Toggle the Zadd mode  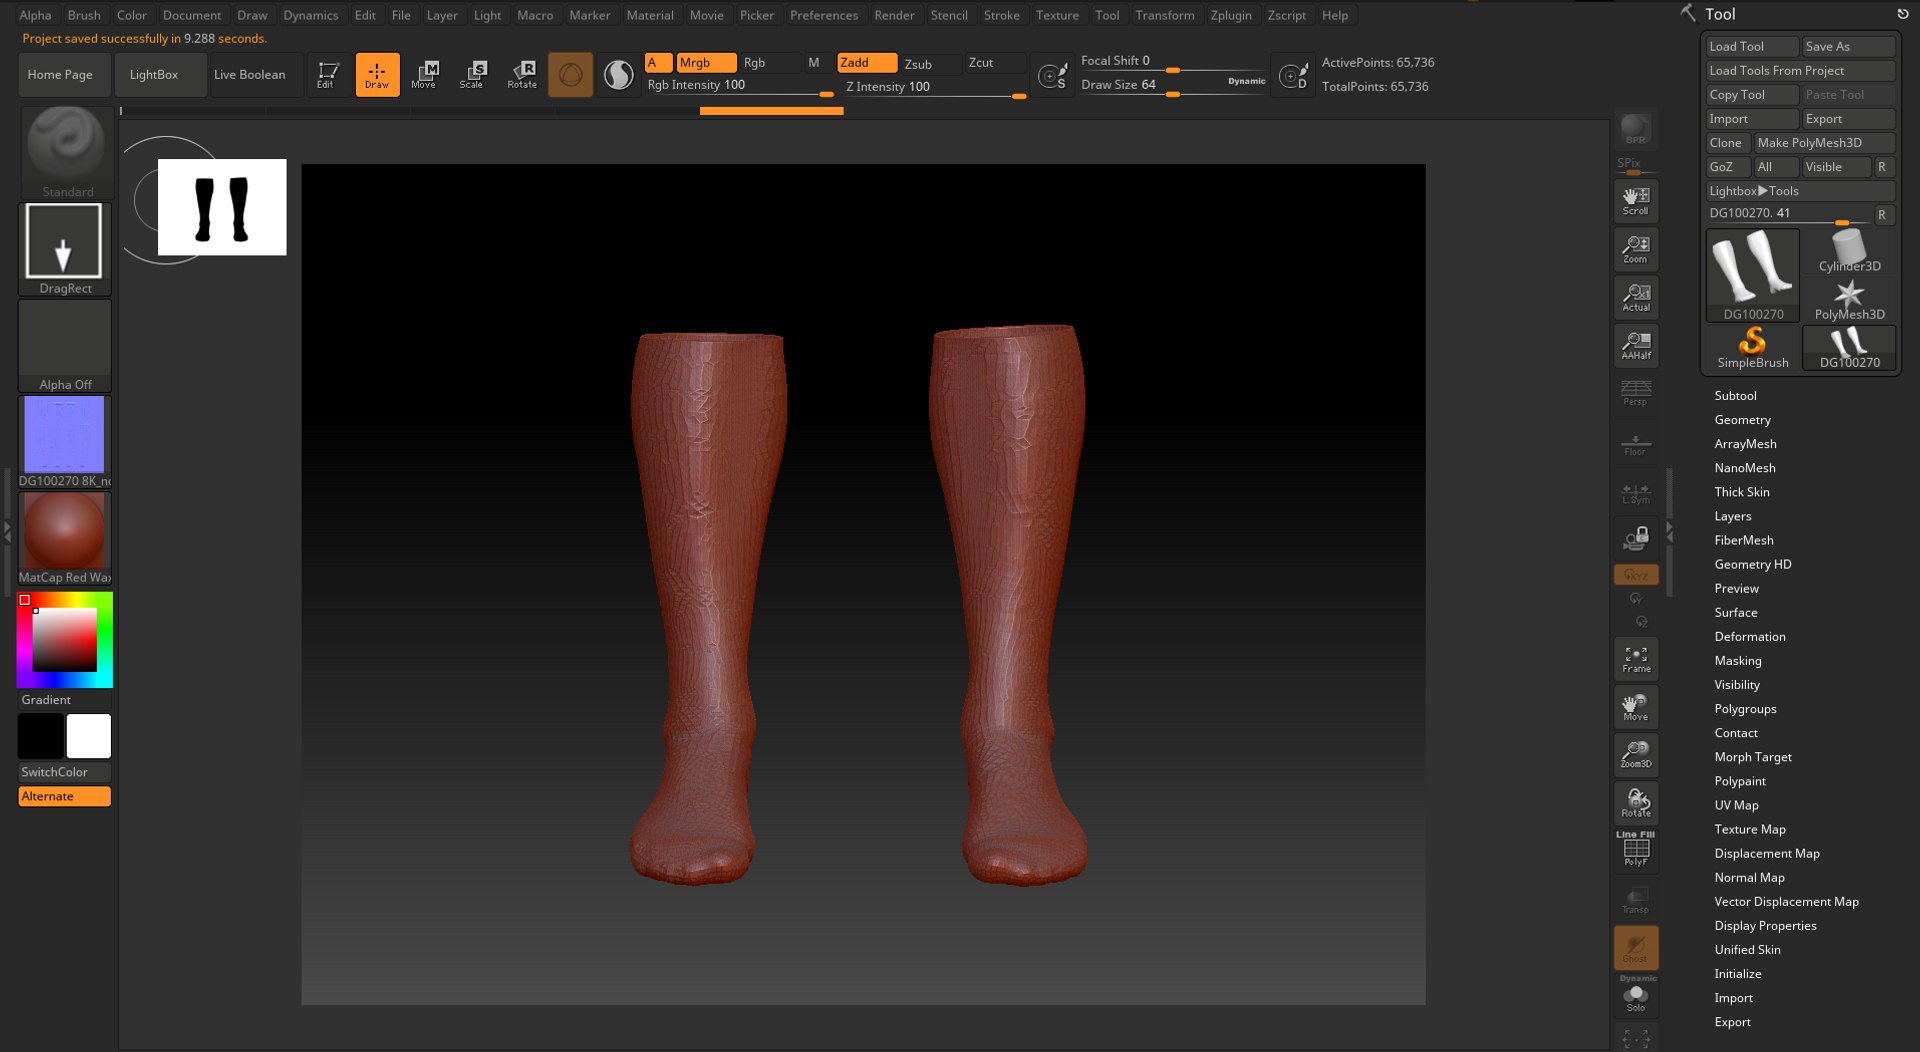(x=867, y=63)
